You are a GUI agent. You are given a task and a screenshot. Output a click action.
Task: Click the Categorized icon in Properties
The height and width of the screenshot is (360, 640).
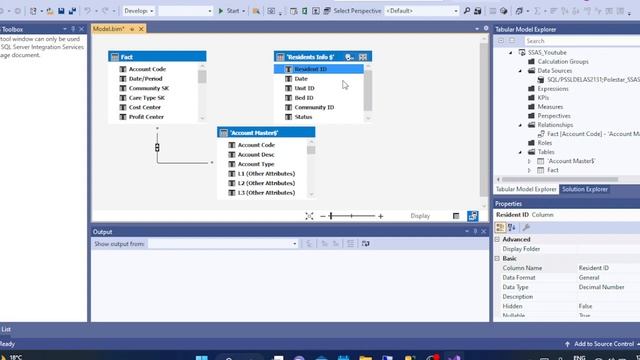500,227
